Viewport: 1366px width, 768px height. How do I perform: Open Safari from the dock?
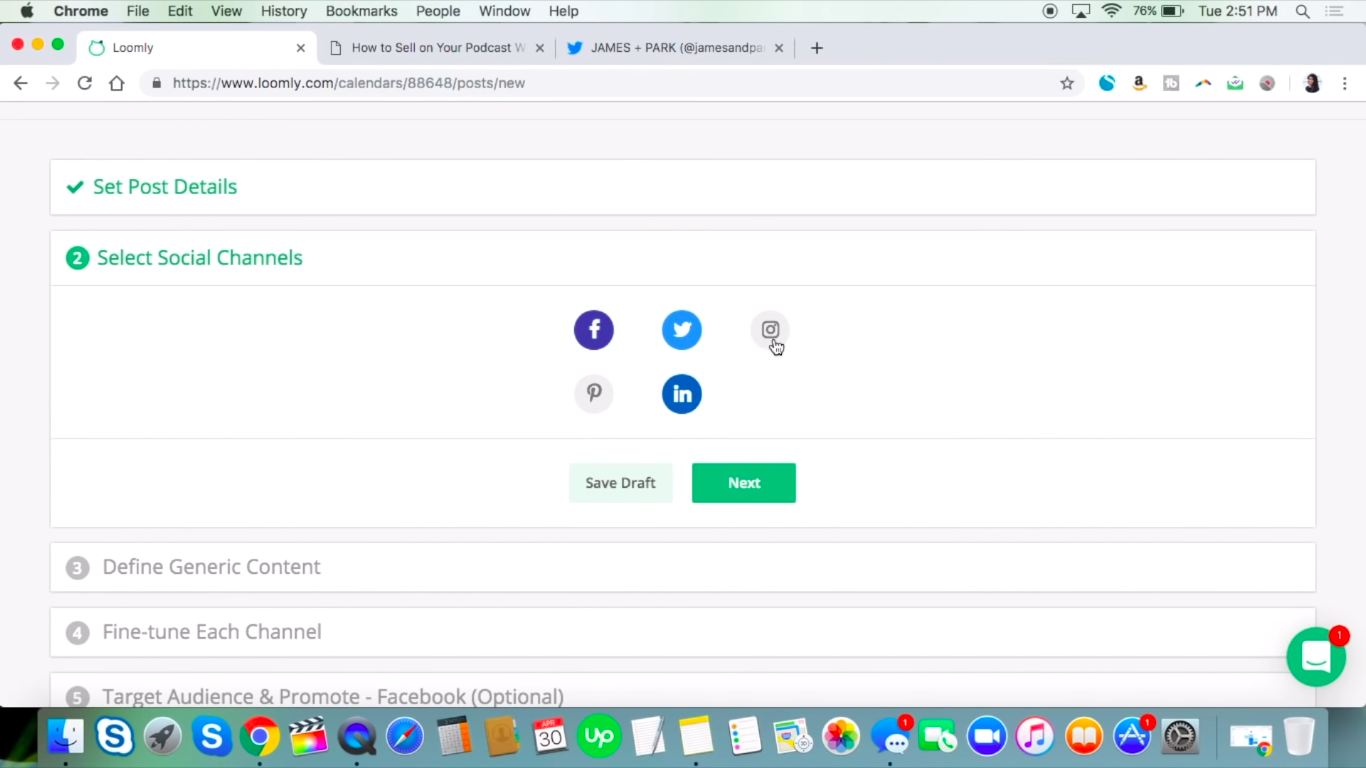[x=405, y=737]
